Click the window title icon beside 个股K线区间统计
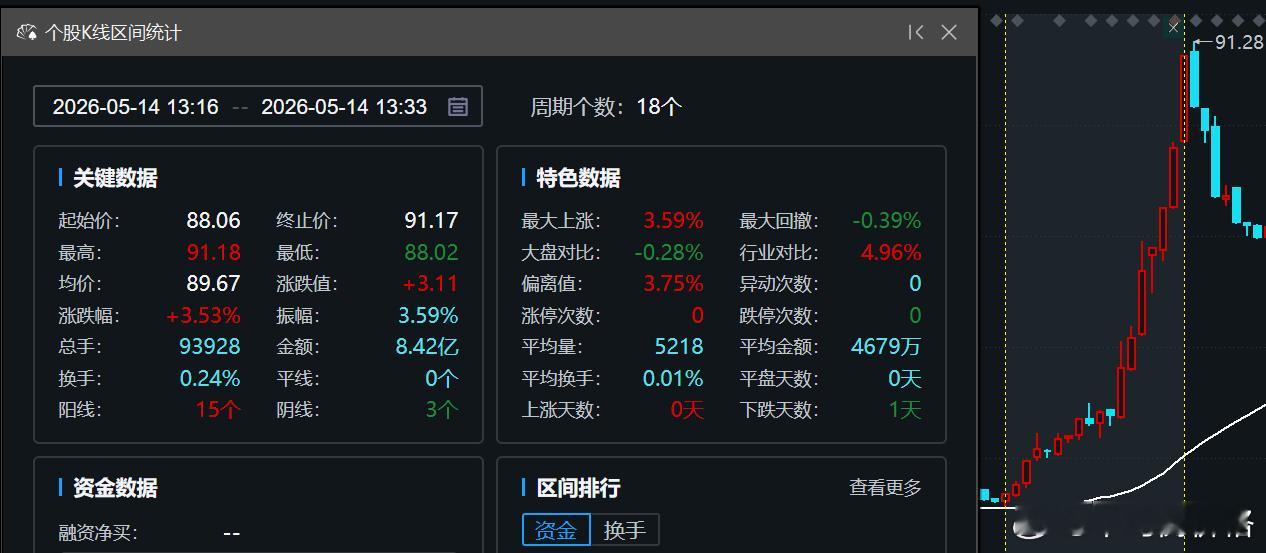The image size is (1266, 553). coord(27,33)
